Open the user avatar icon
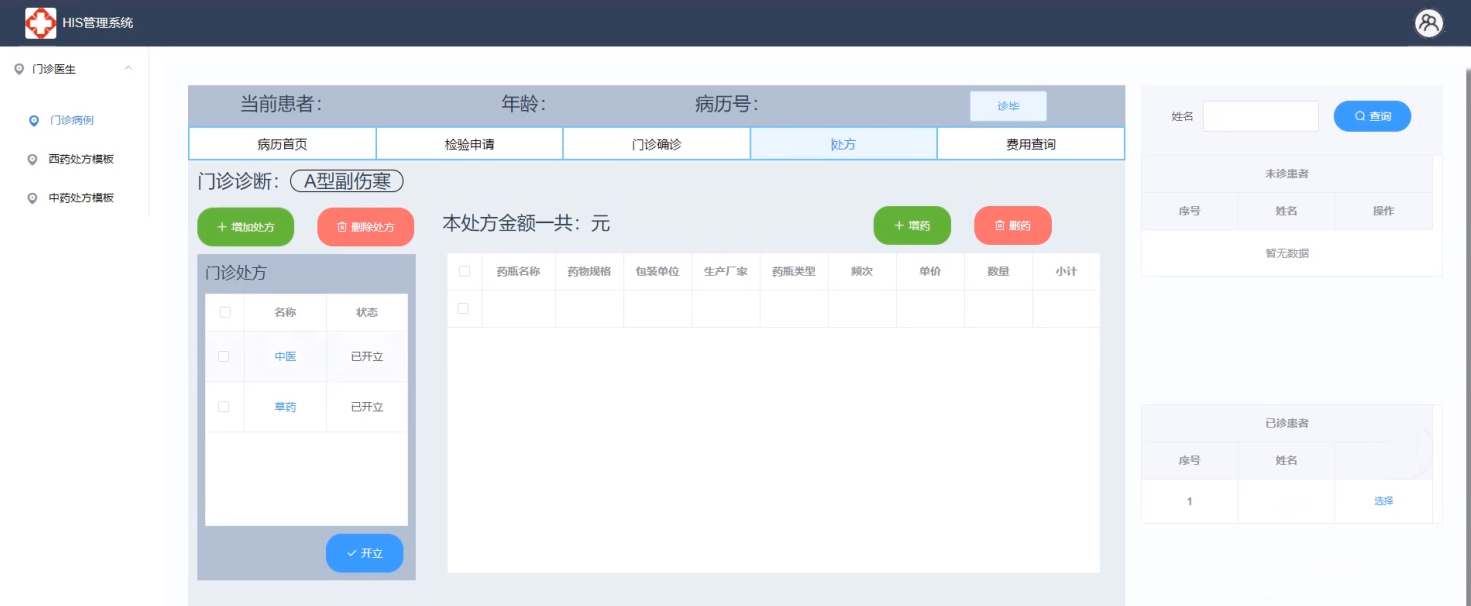The height and width of the screenshot is (606, 1471). coord(1429,23)
